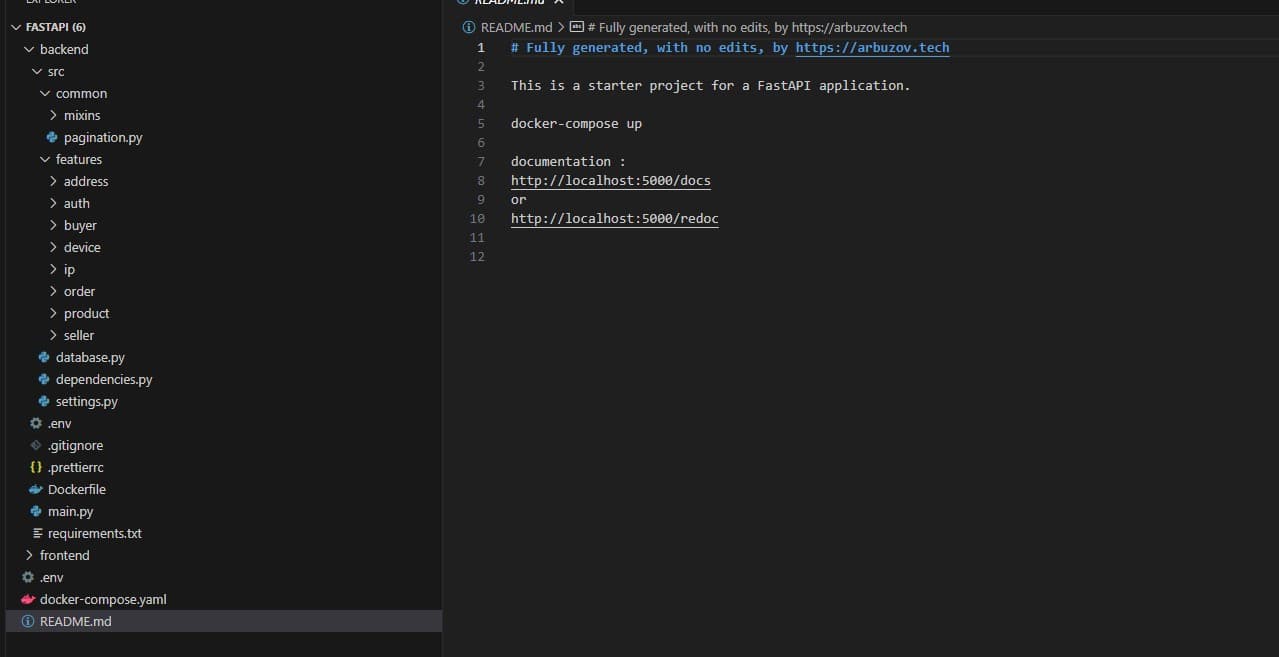
Task: Open the product feature folder
Action: click(86, 313)
